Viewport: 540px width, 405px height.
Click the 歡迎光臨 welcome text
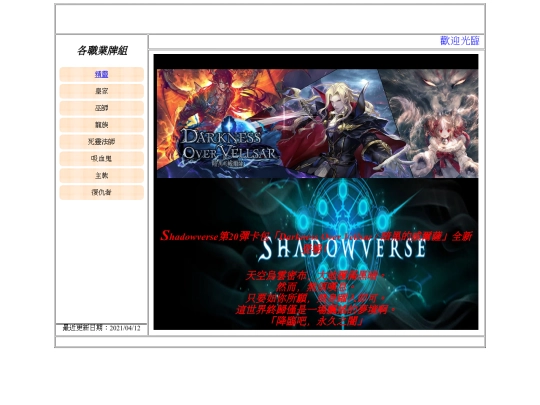pos(460,41)
